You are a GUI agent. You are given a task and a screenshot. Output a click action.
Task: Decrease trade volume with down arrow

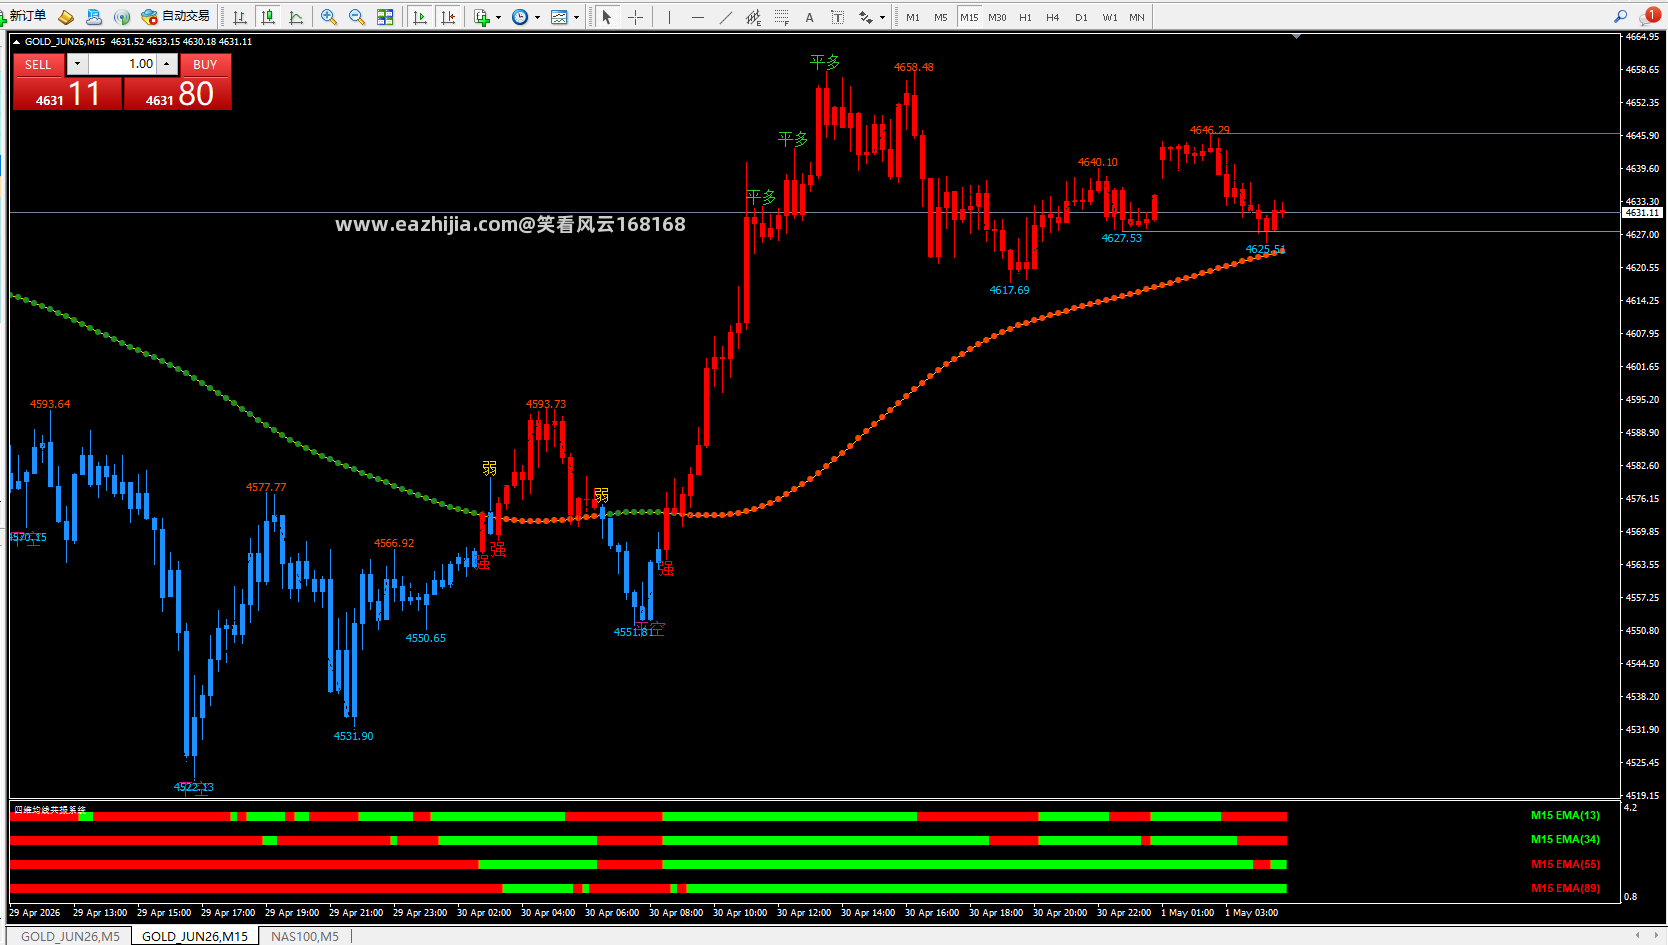77,64
